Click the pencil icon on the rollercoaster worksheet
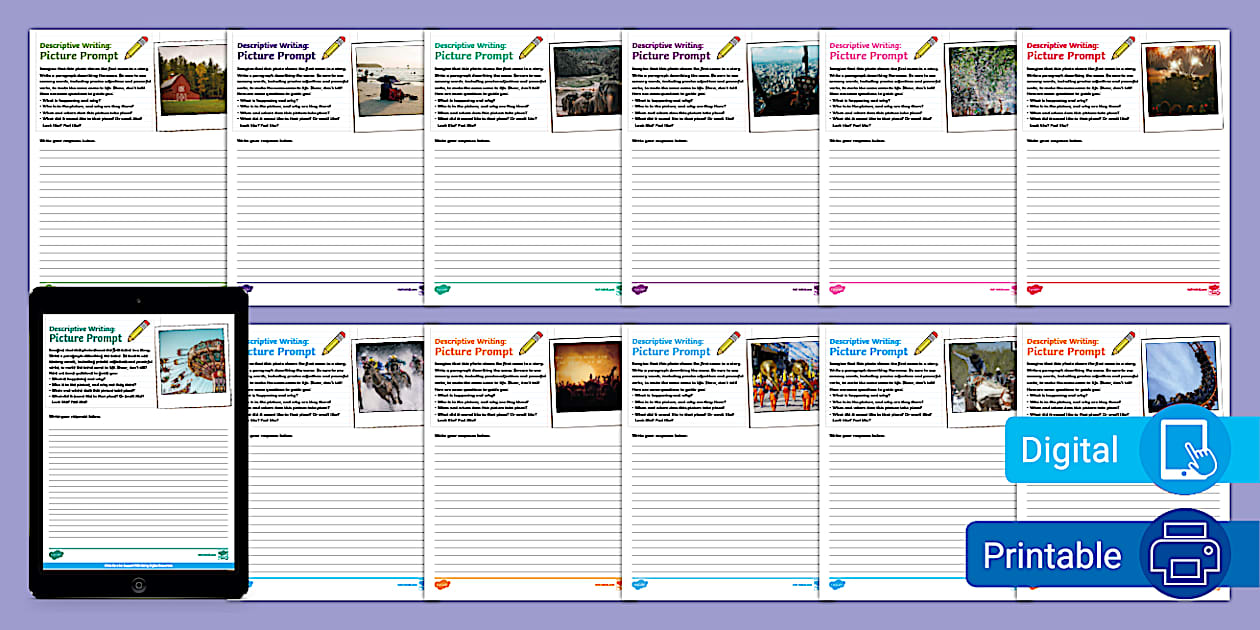 [x=1123, y=344]
